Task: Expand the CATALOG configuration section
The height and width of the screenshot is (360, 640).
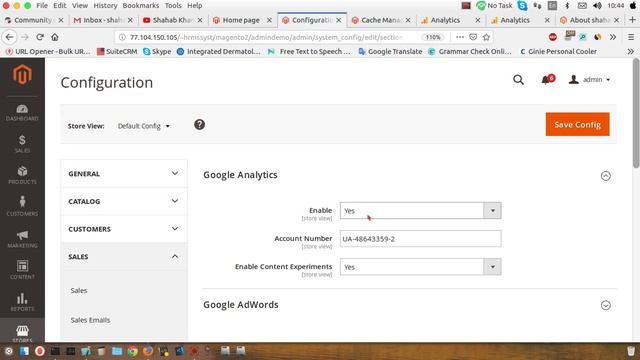Action: click(124, 201)
